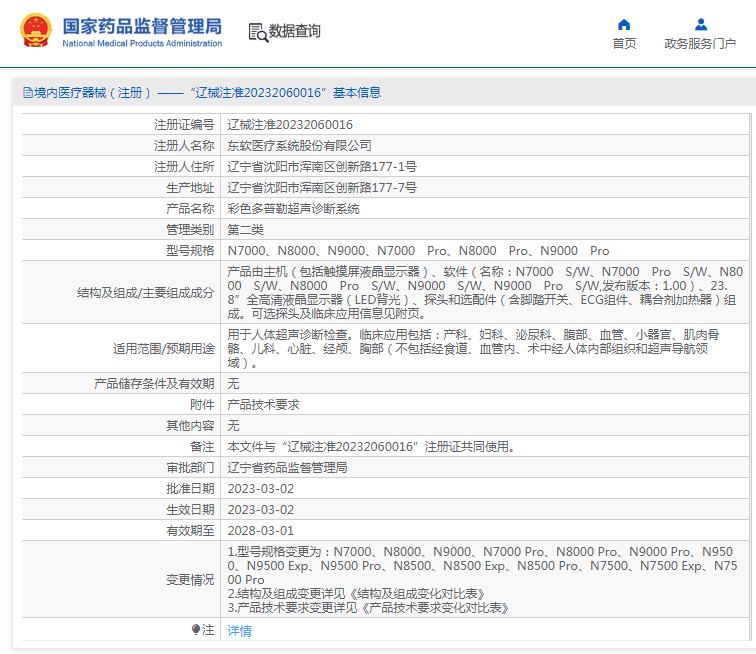Go to 首页 via its text label
The image size is (756, 654).
[x=624, y=44]
